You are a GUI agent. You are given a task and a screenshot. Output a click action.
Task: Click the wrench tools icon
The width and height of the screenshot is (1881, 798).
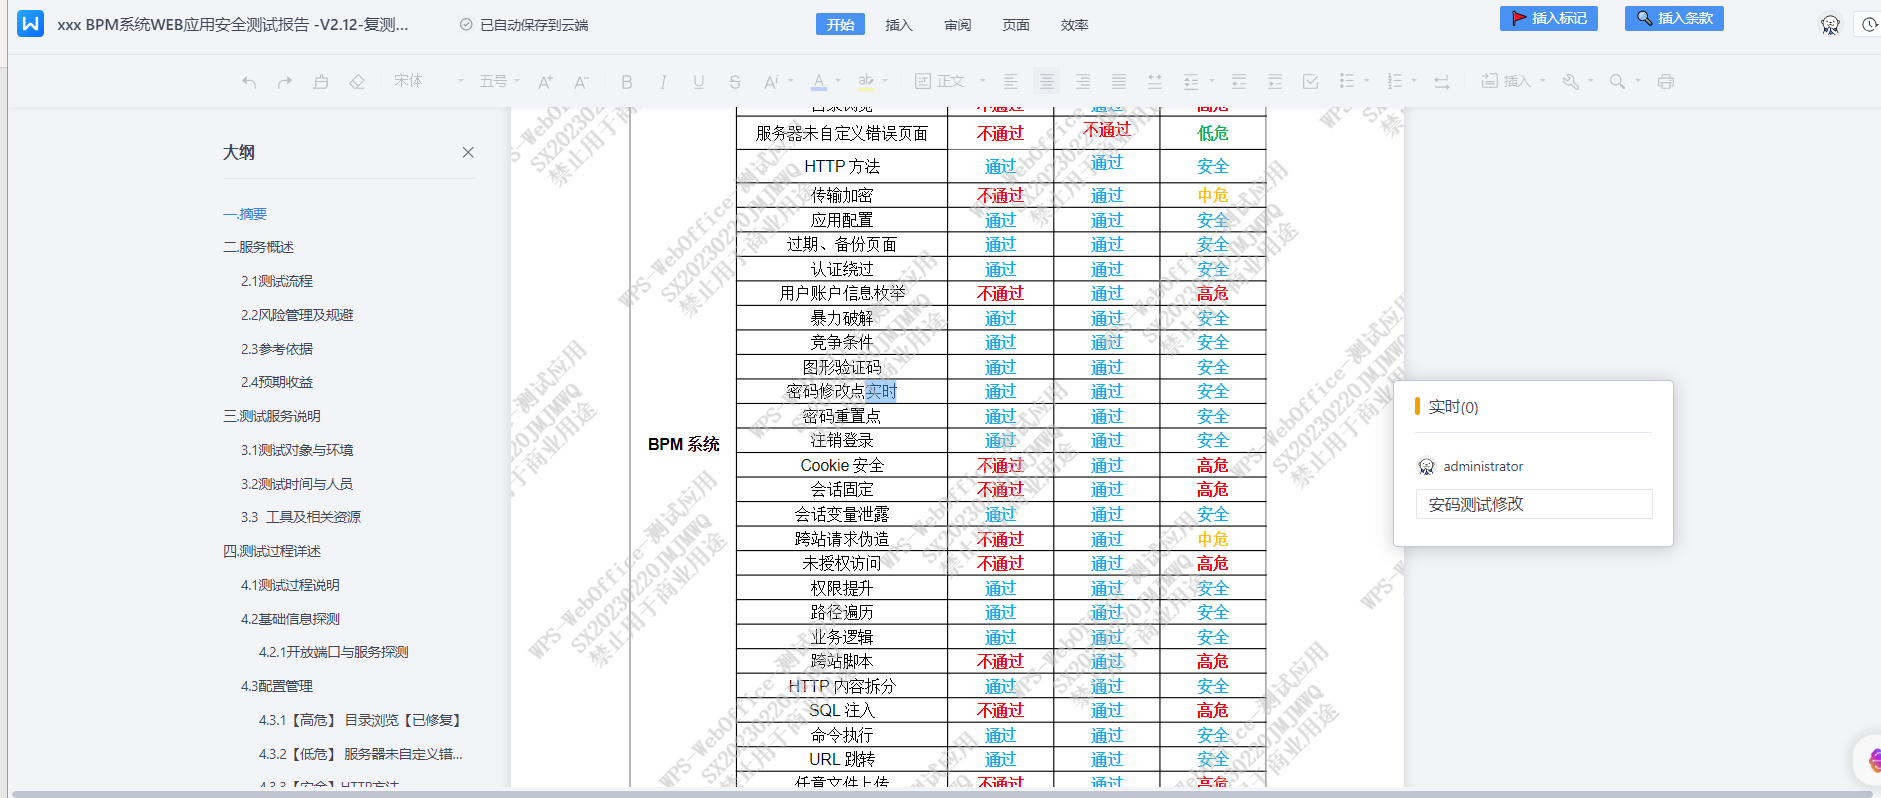tap(1571, 82)
